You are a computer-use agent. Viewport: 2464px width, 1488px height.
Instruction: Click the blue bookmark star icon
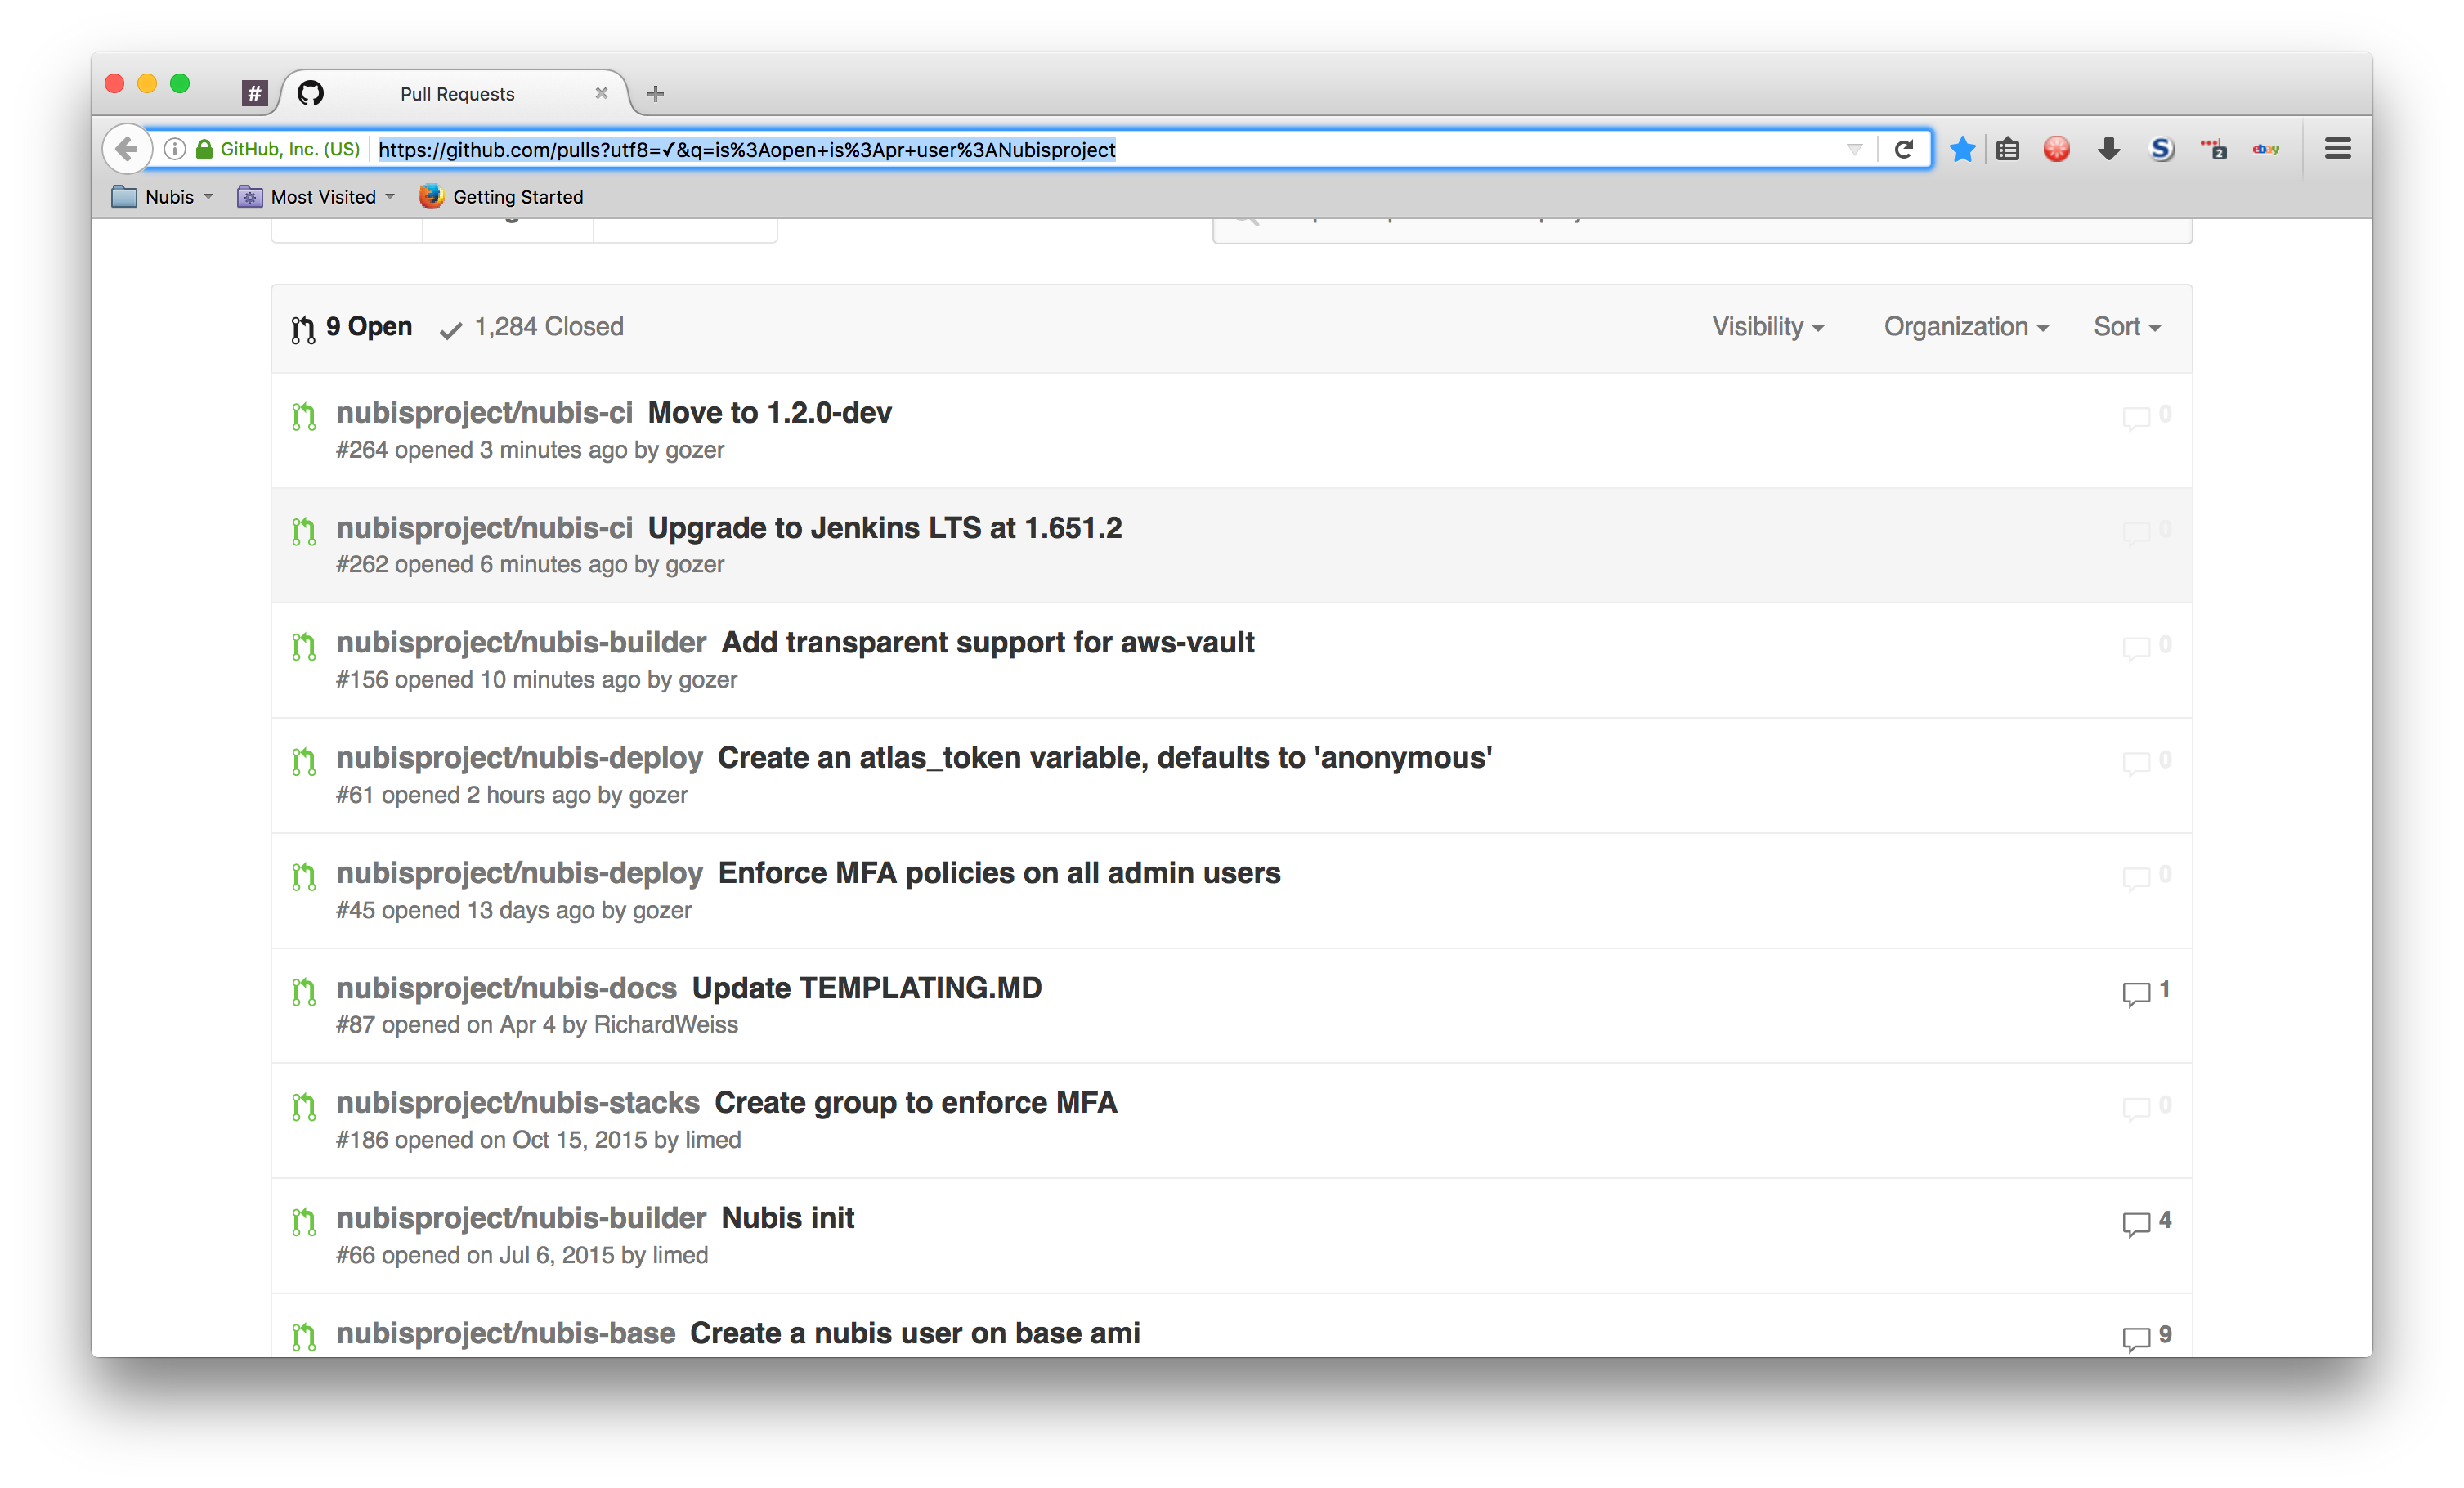click(x=1962, y=149)
